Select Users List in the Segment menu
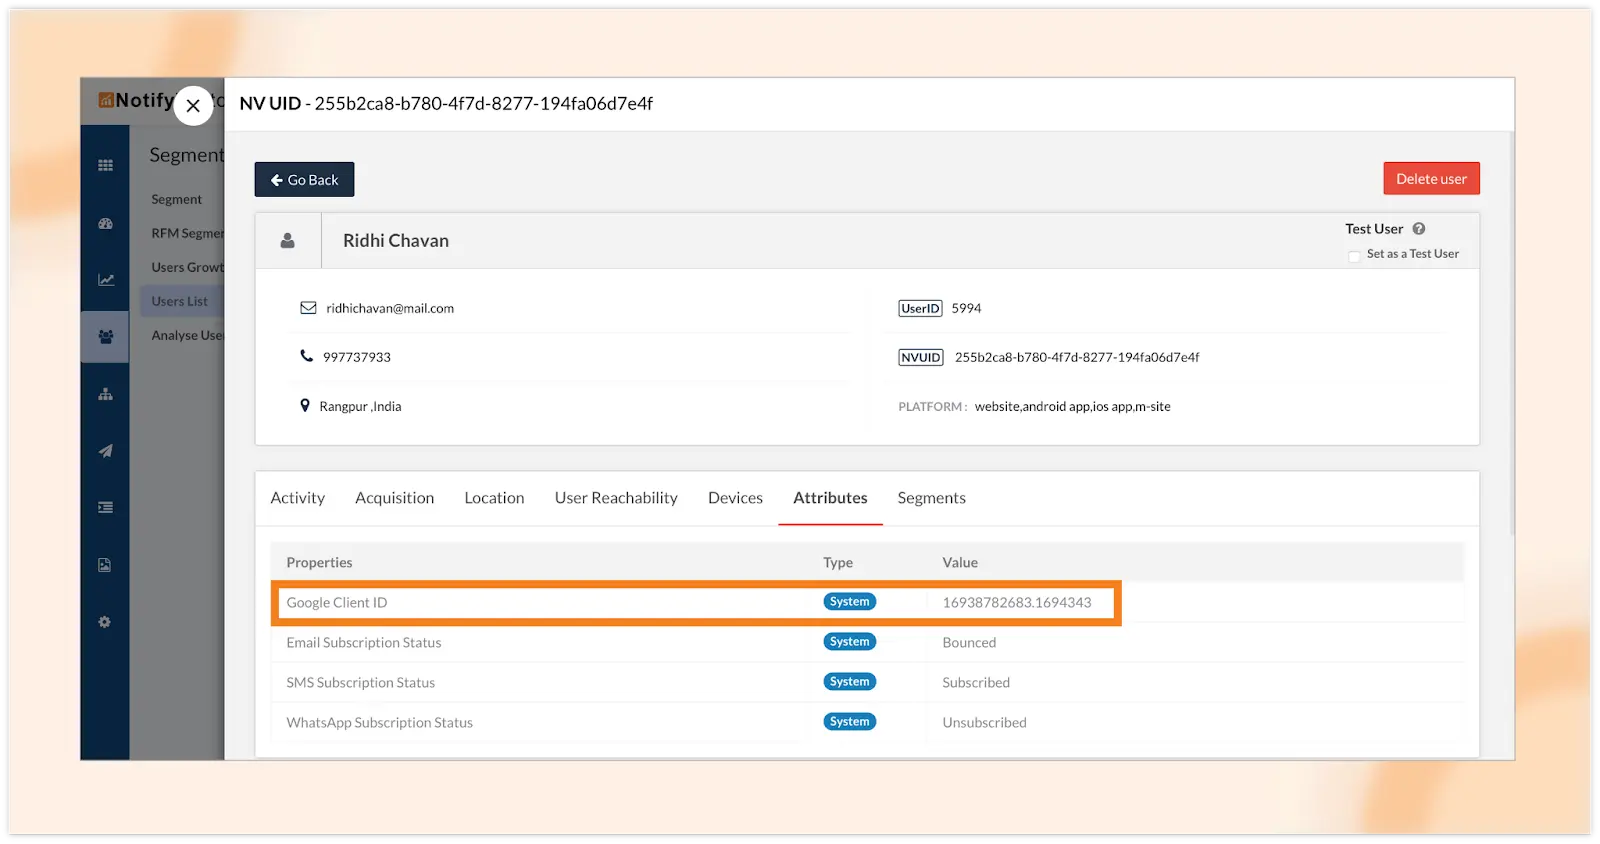Screen dimensions: 1600x844 point(180,301)
